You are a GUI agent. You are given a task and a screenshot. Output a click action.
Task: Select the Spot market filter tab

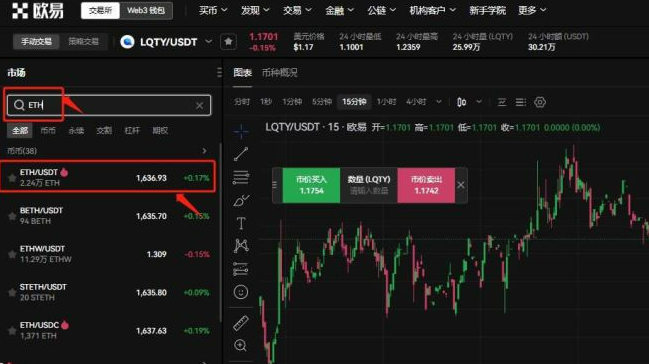pyautogui.click(x=48, y=131)
